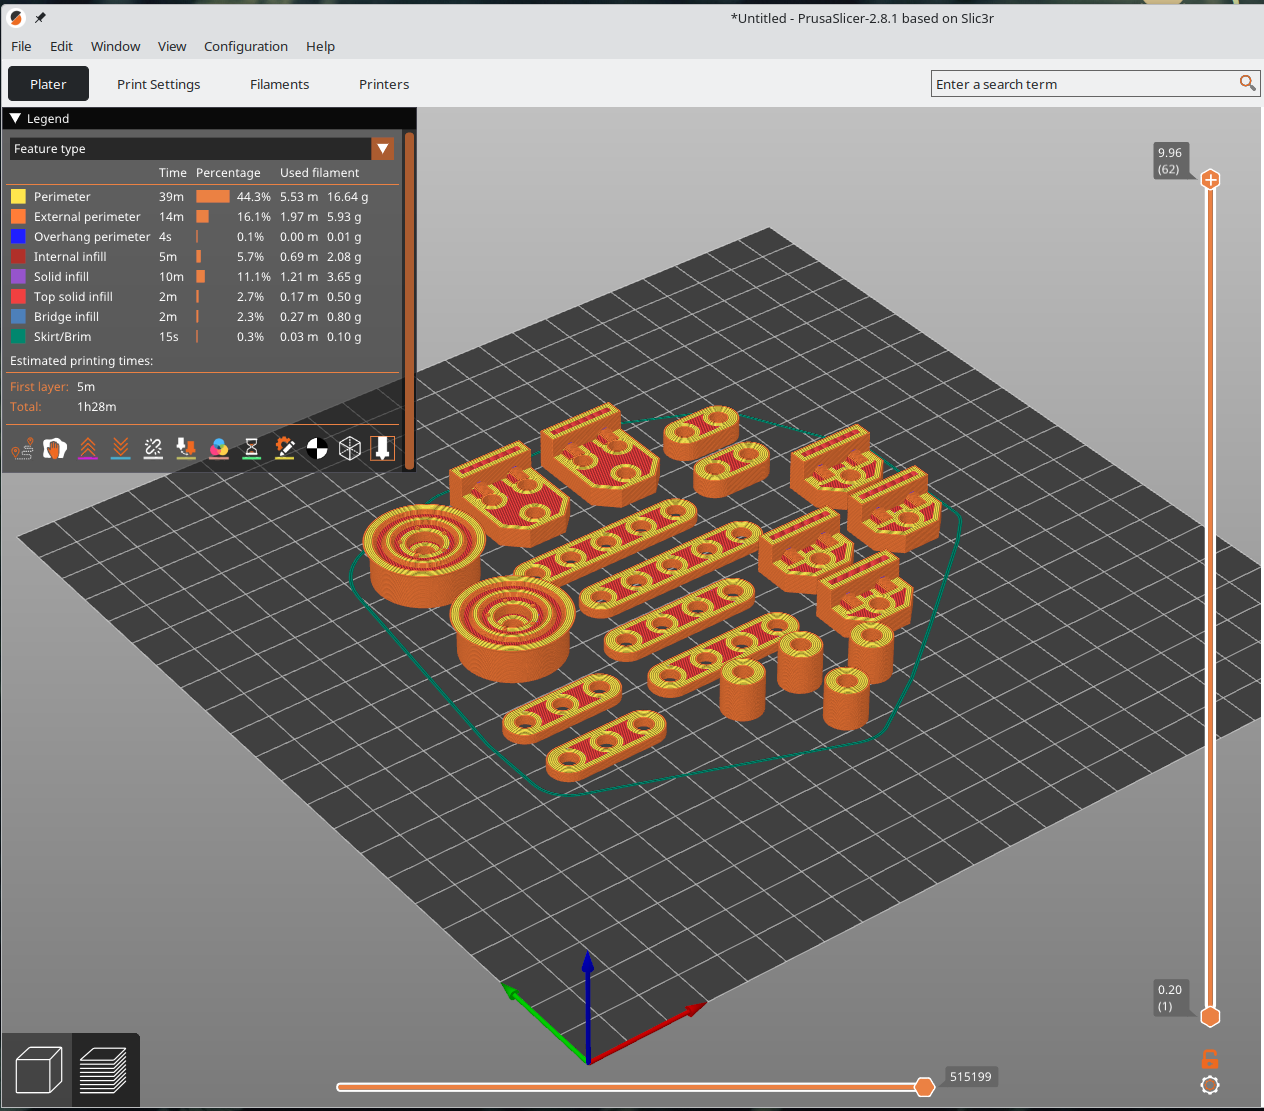Click the custom G-code gear-pencil icon
The width and height of the screenshot is (1264, 1111).
(x=285, y=449)
